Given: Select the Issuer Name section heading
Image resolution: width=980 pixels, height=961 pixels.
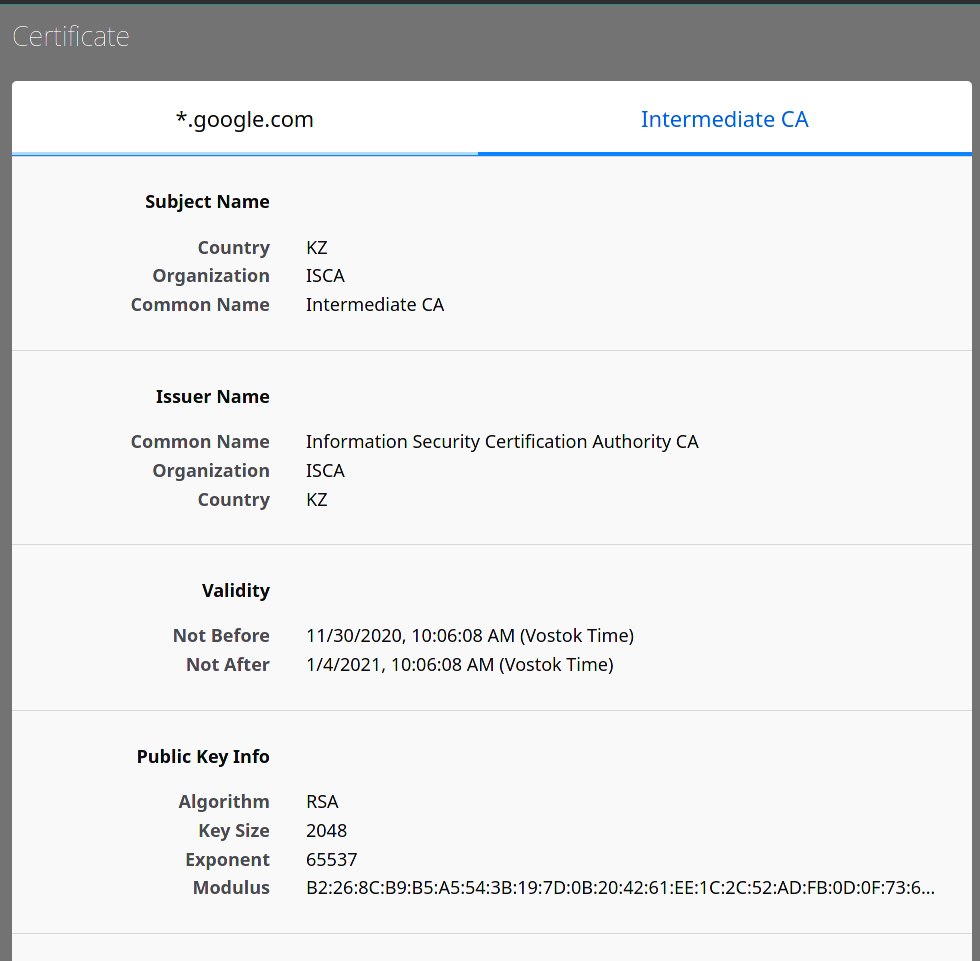Looking at the screenshot, I should point(212,397).
